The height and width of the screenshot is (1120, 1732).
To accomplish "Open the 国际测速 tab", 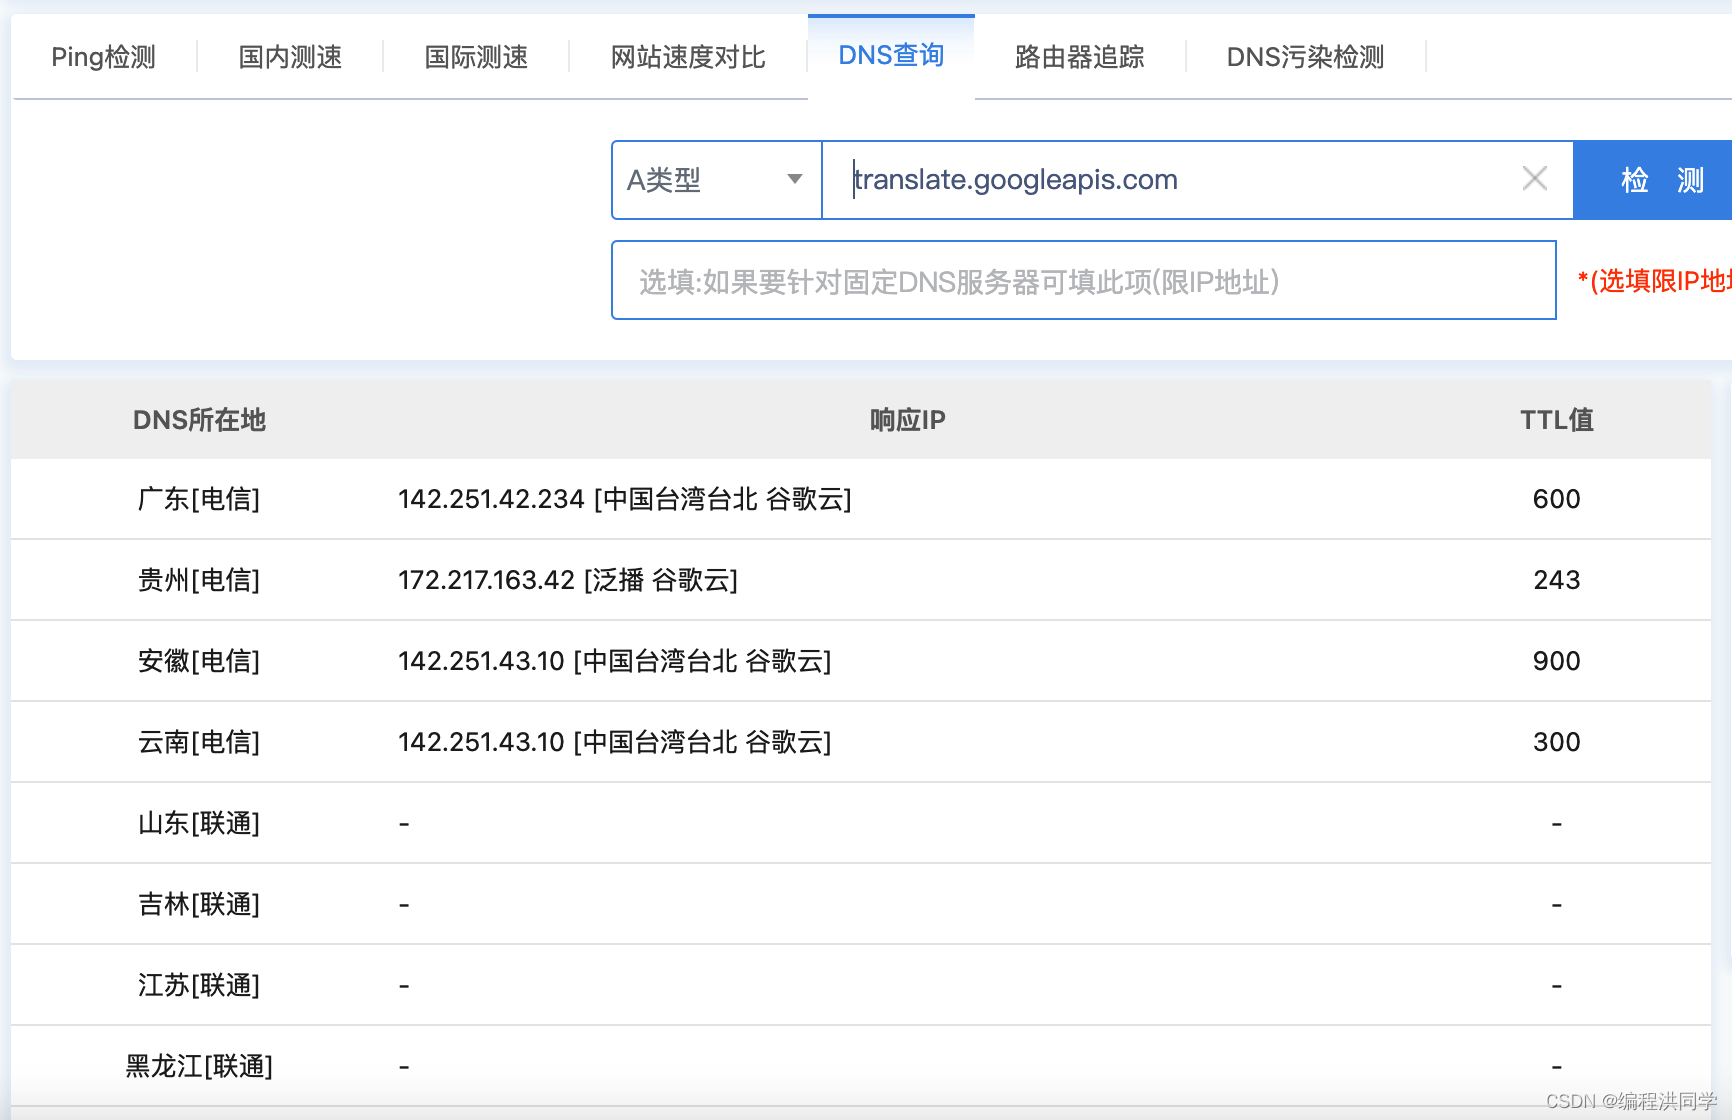I will (475, 57).
